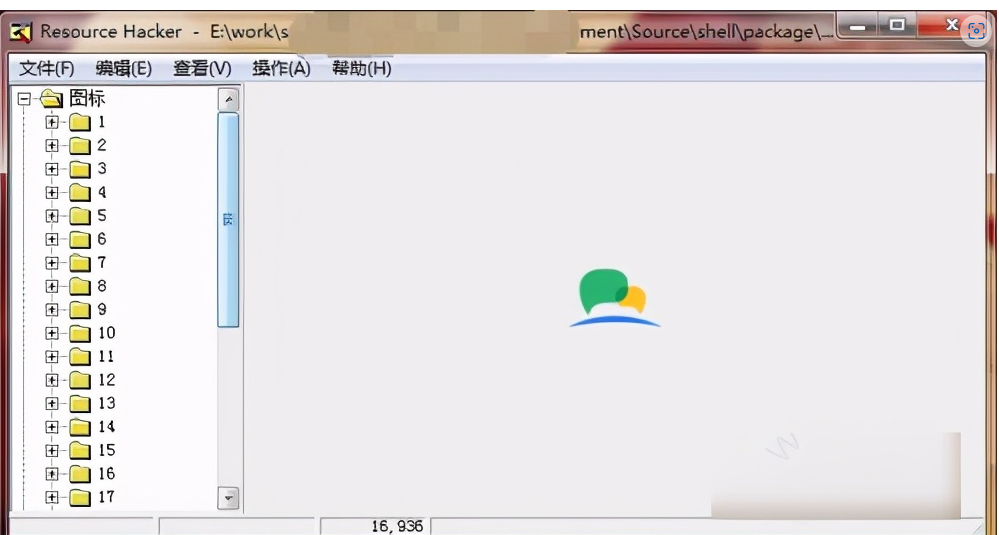This screenshot has width=999, height=535.
Task: Click the folder icon for item 17
Action: click(80, 497)
